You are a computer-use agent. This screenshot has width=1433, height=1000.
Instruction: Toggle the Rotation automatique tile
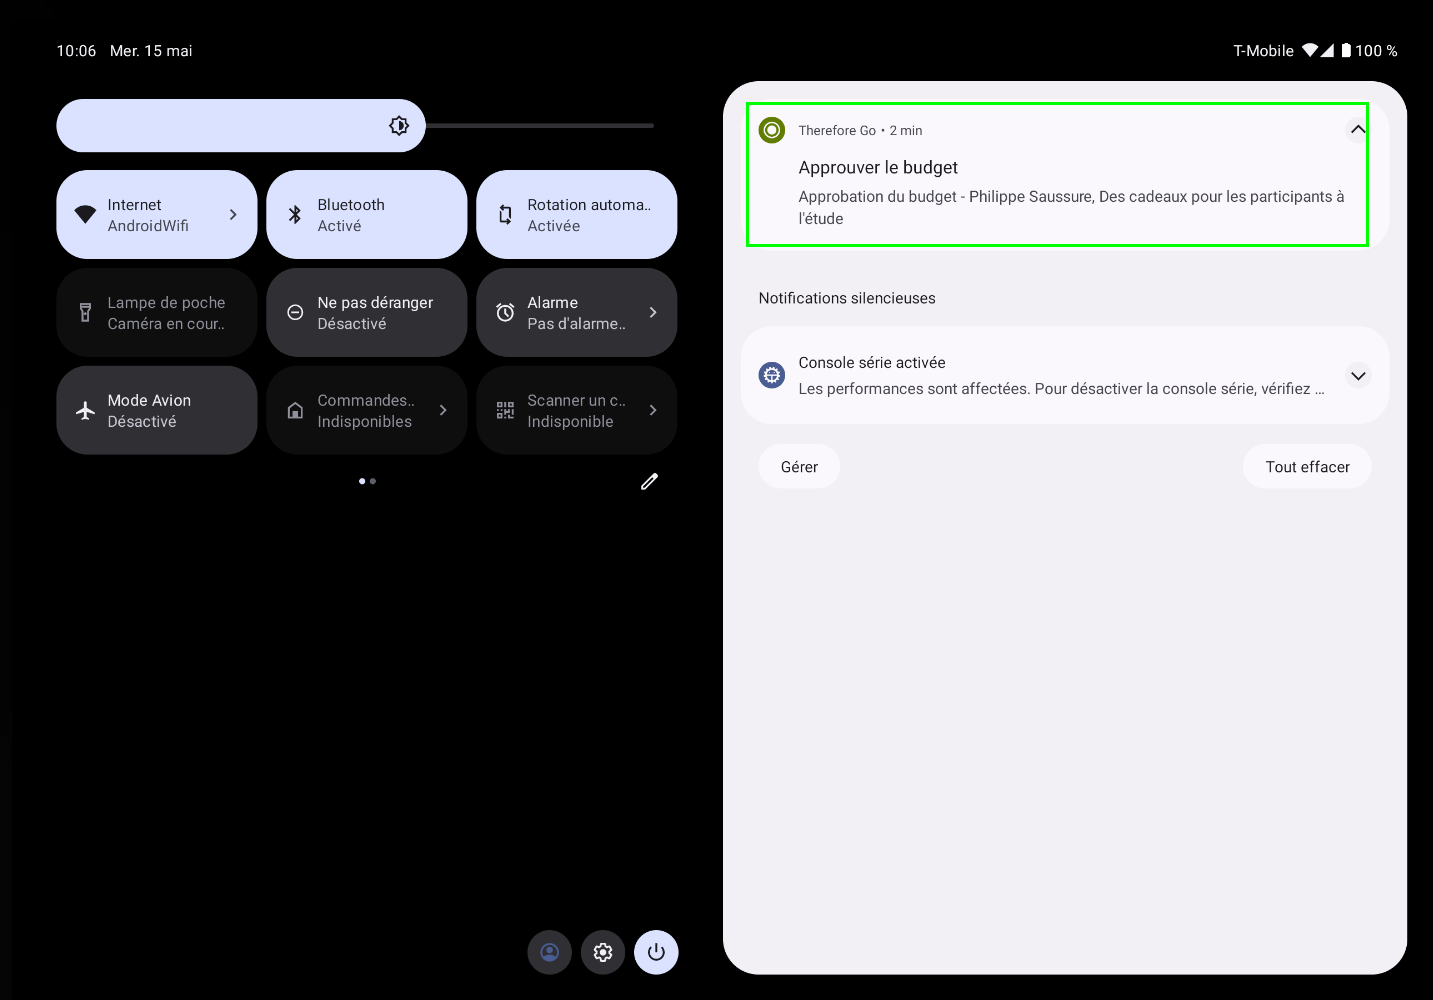pos(577,215)
